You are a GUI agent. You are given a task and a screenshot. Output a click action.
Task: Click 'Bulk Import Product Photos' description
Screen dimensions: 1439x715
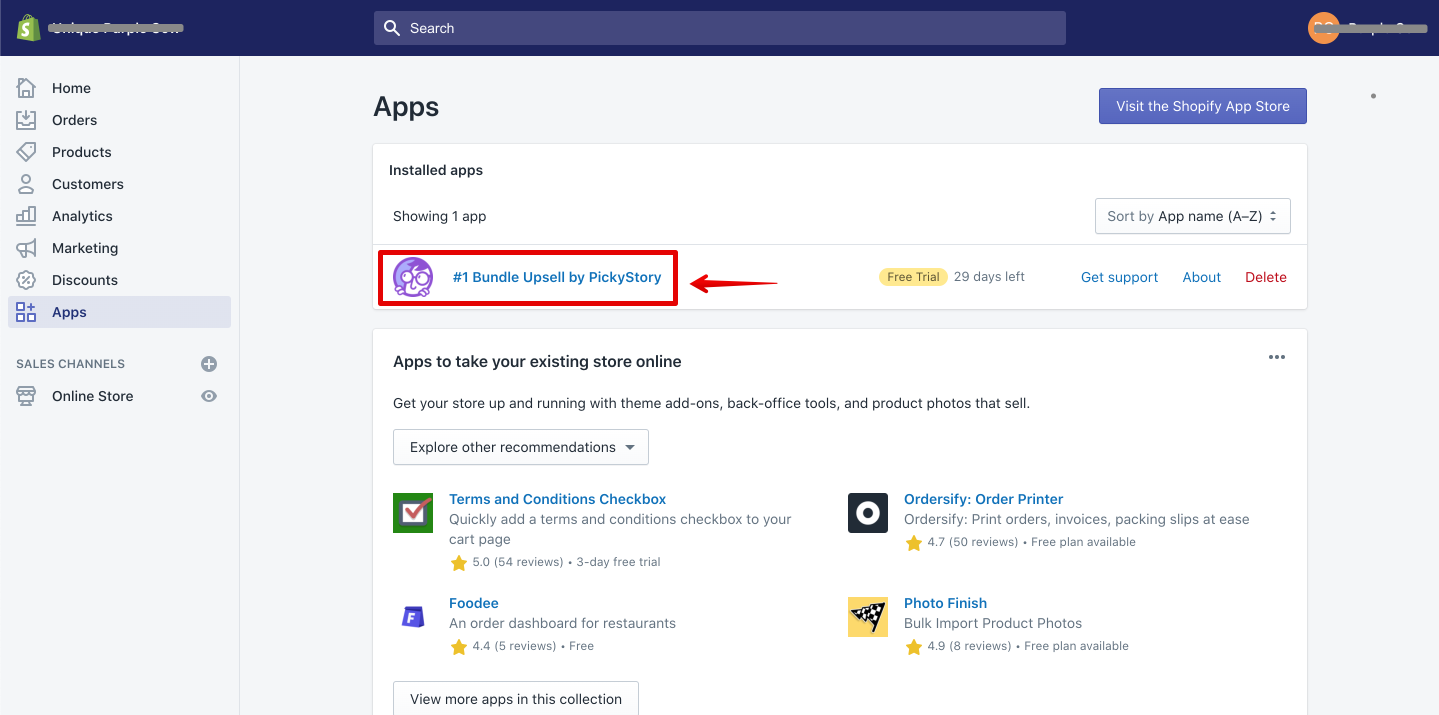993,623
